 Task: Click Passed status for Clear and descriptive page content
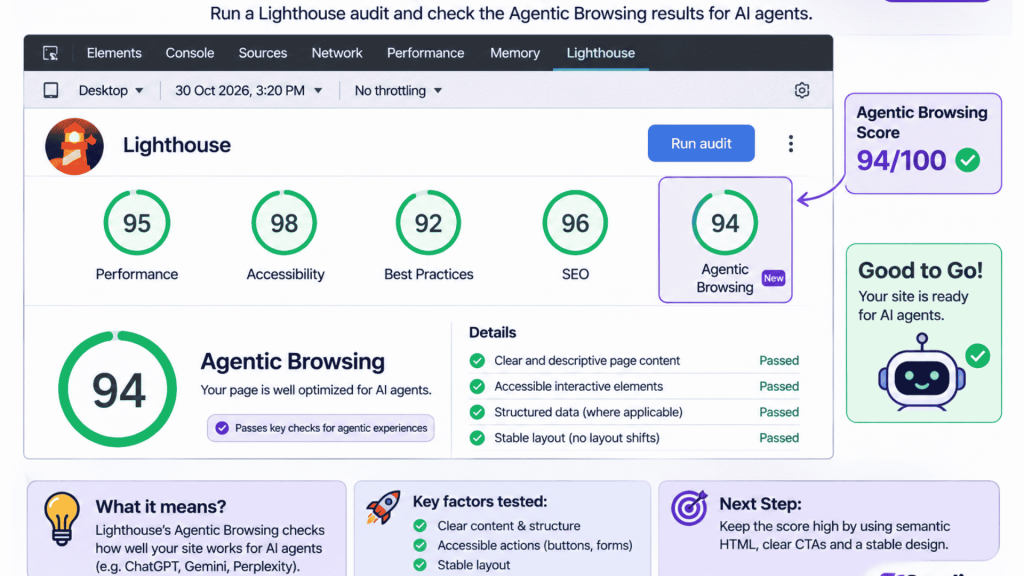779,360
